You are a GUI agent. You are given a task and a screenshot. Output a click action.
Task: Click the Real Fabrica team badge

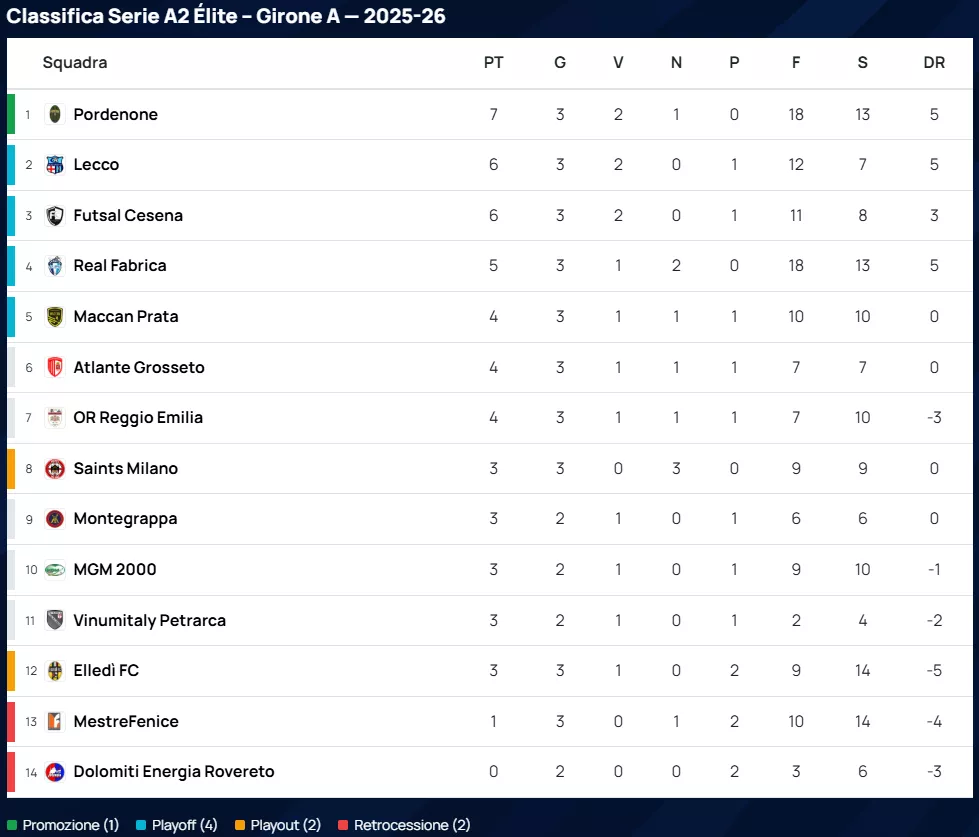[x=55, y=266]
